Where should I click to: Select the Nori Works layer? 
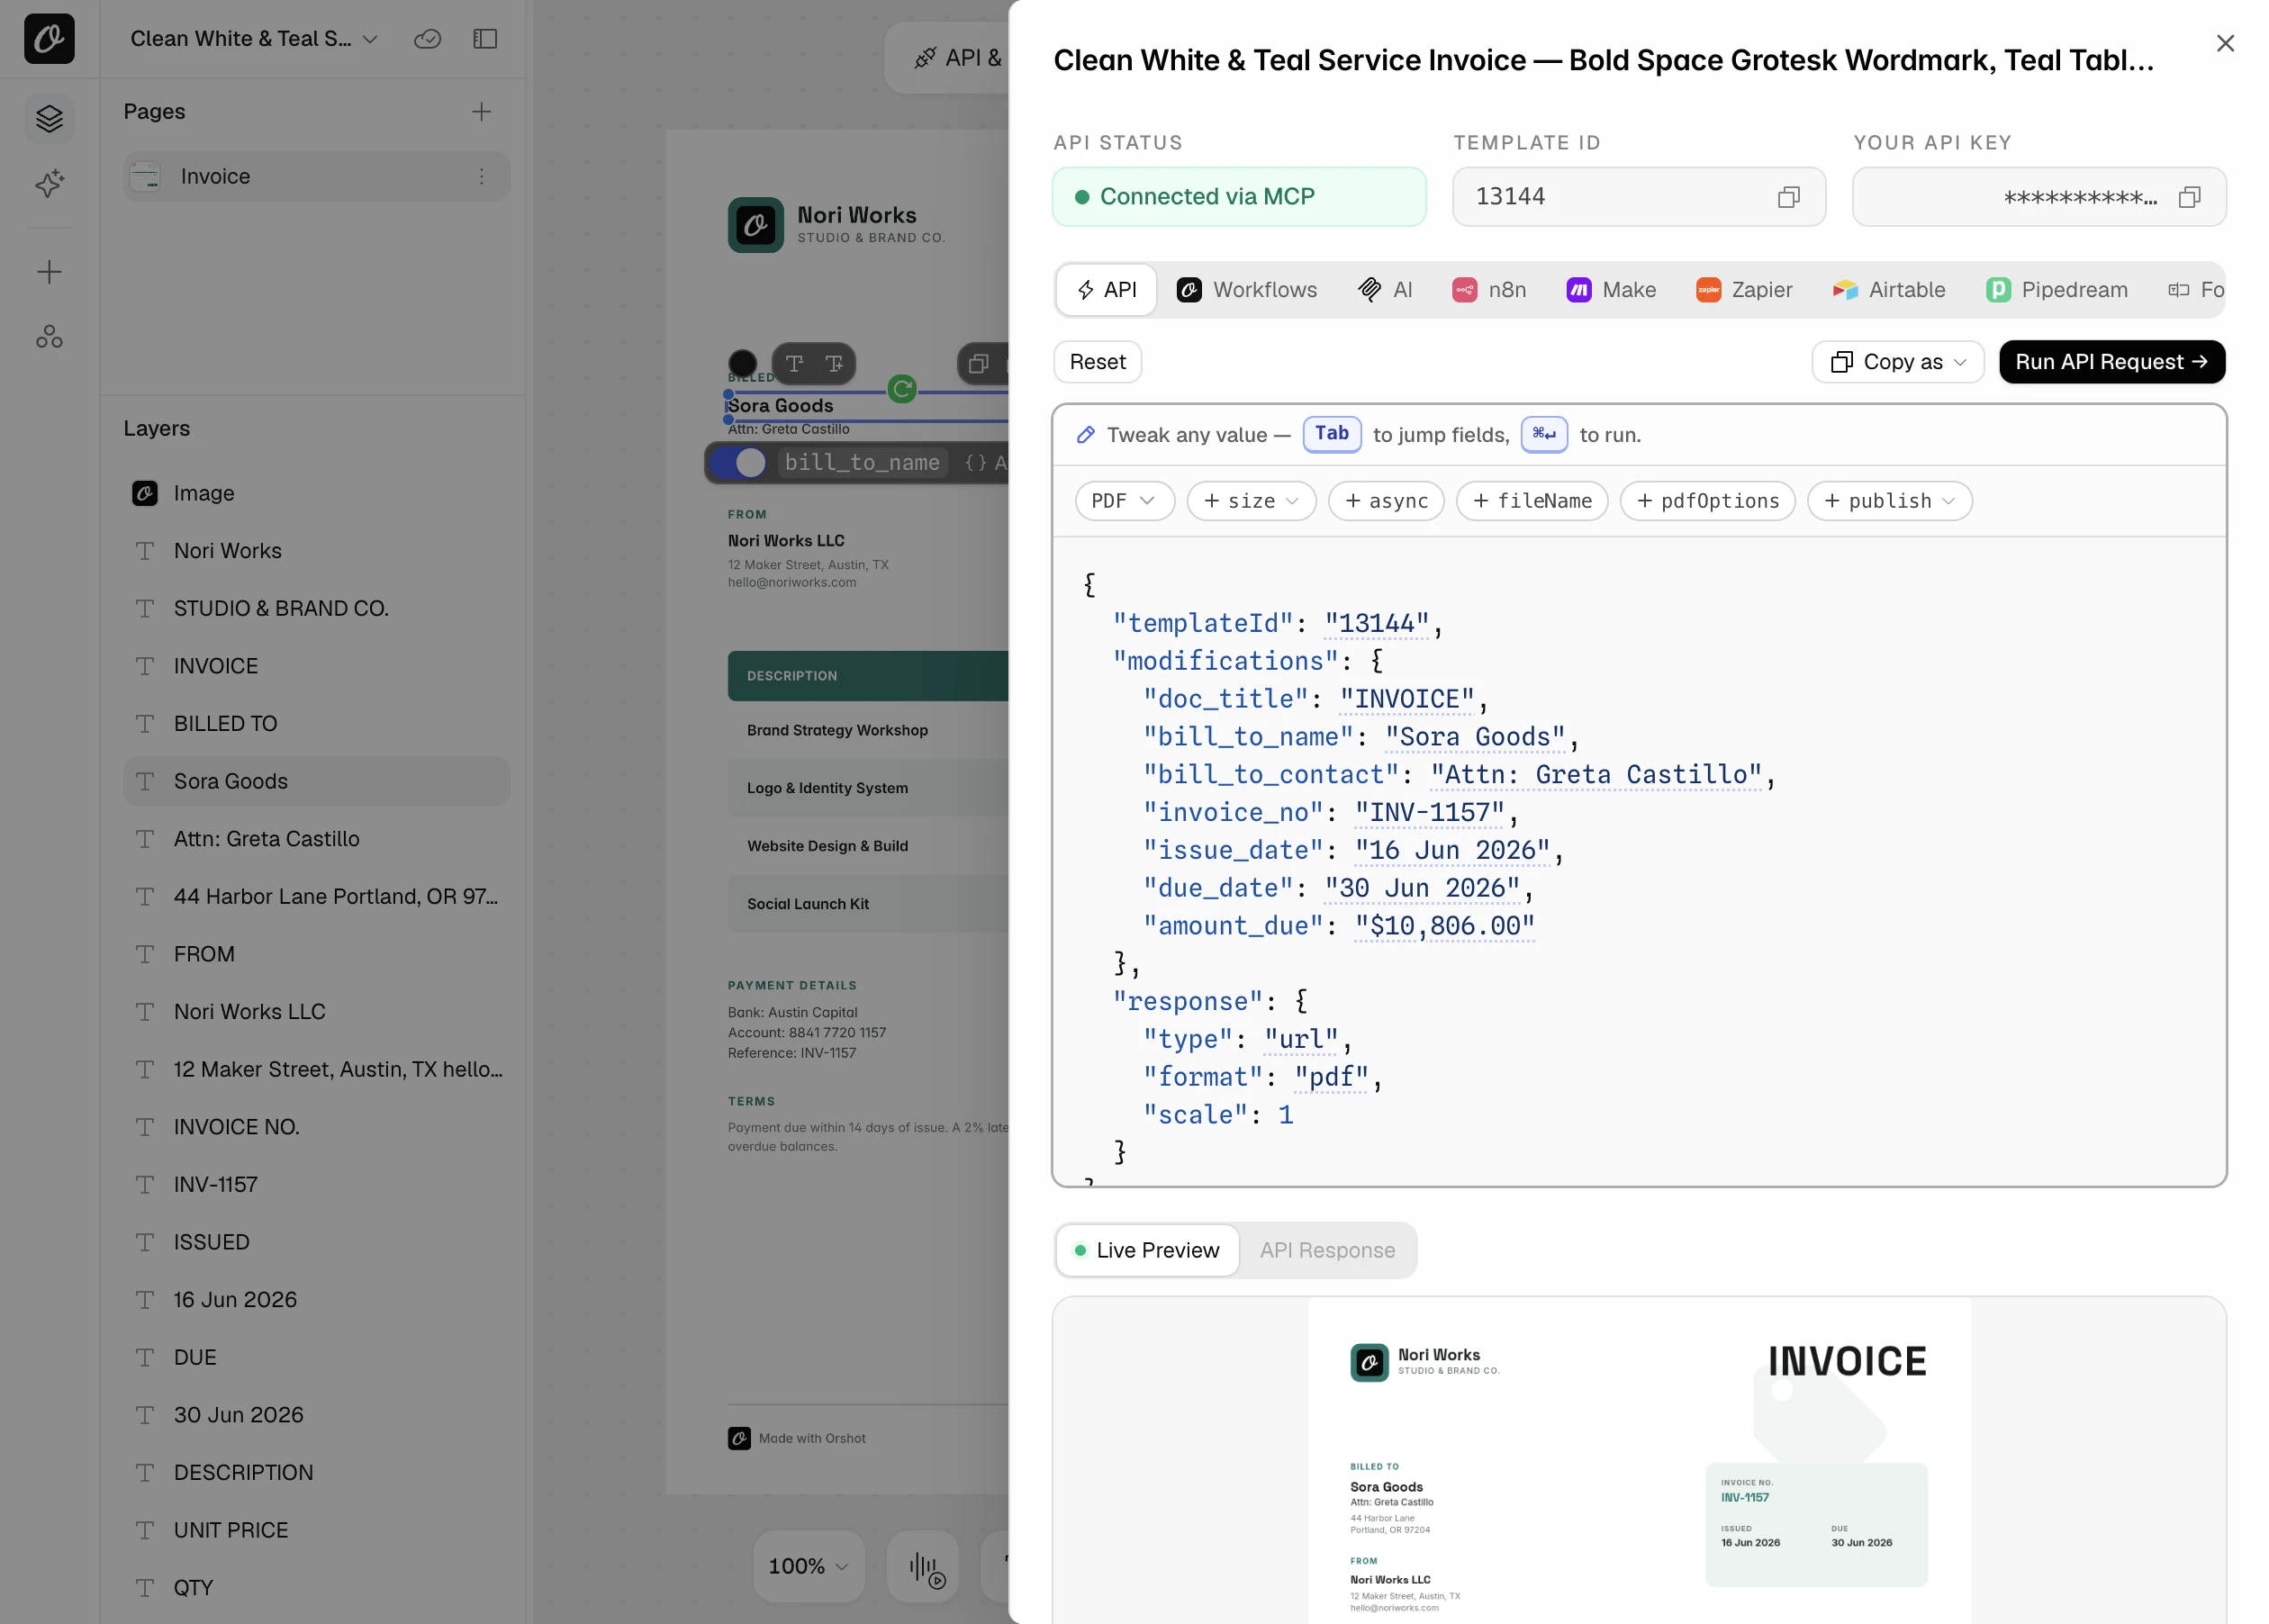pos(317,551)
